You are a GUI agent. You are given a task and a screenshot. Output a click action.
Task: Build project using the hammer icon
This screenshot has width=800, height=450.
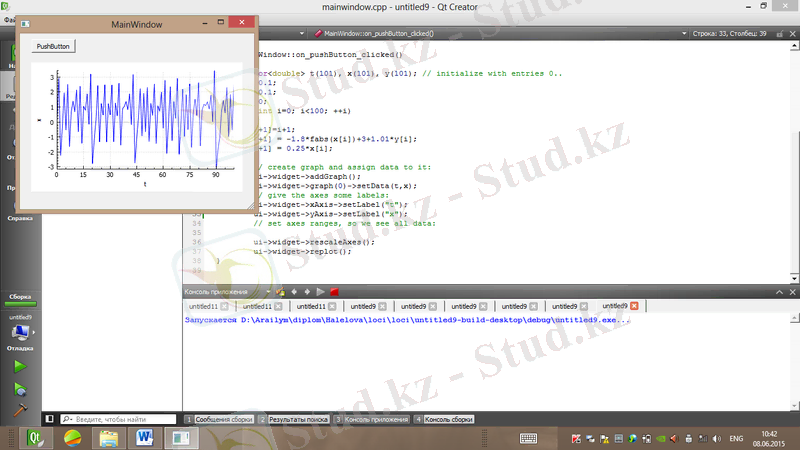(19, 409)
